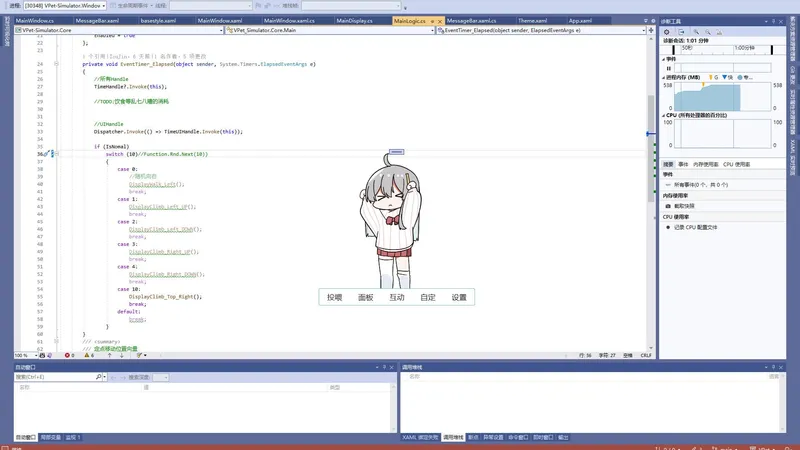The width and height of the screenshot is (800, 450).
Task: Switch to App.xaml tab
Action: click(580, 21)
